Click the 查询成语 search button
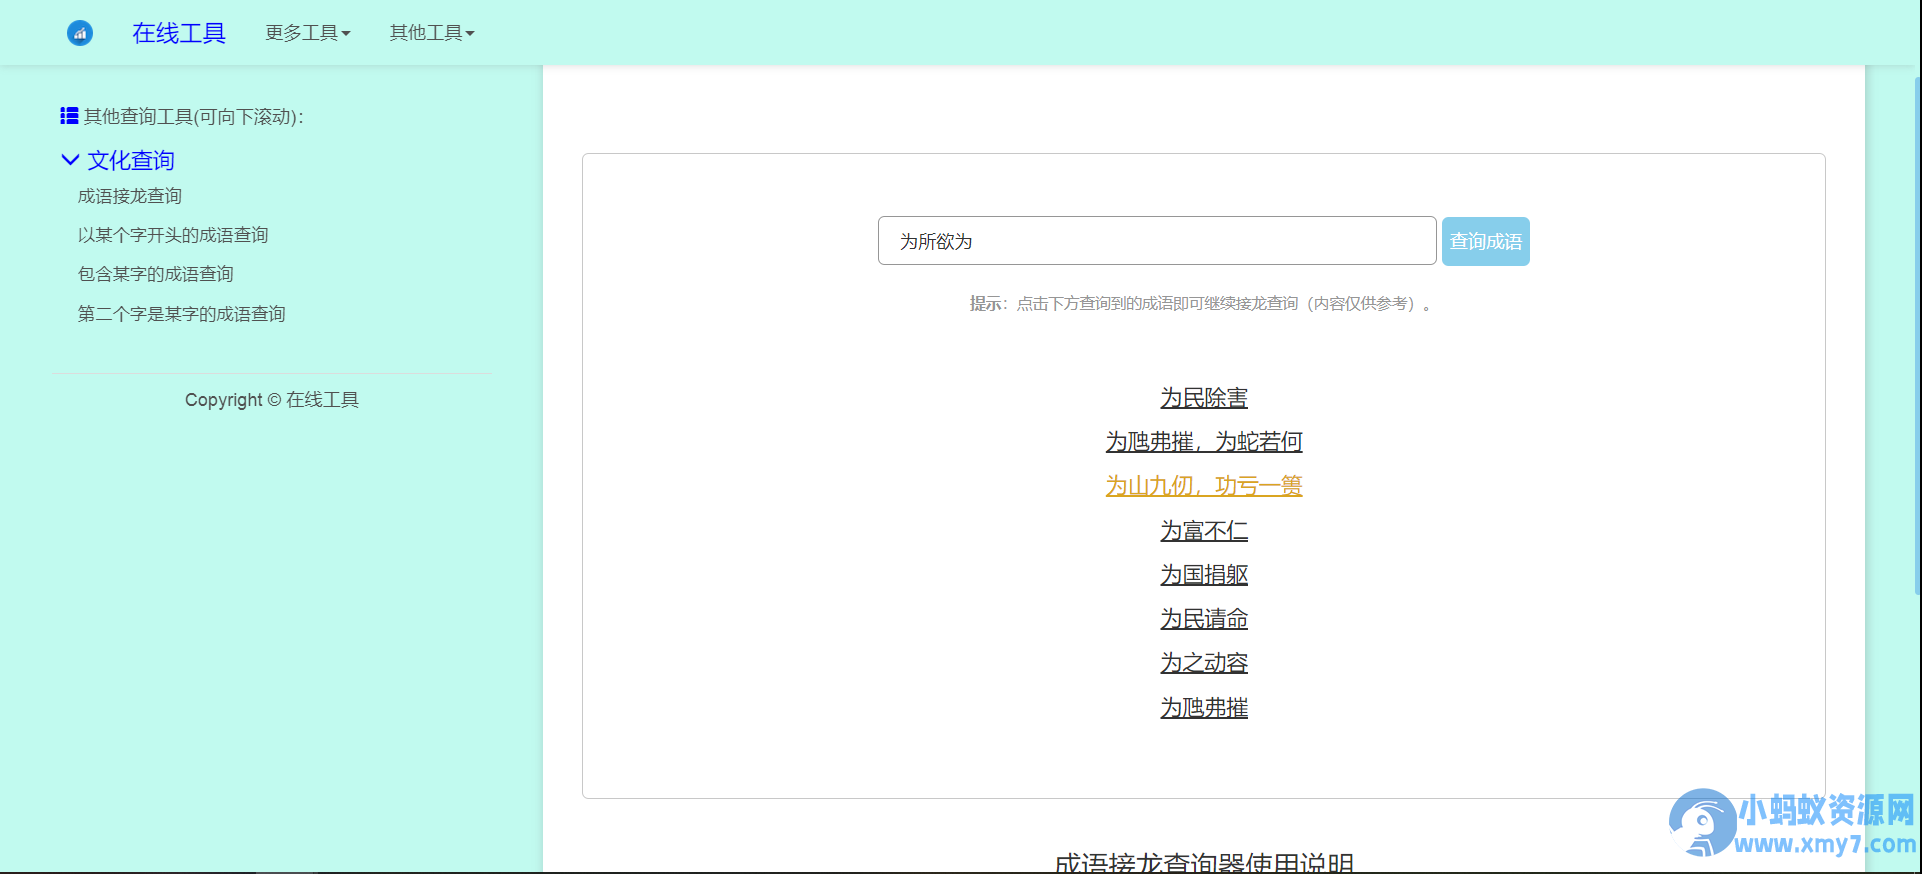Screen dimensions: 1922x874 pos(1486,241)
